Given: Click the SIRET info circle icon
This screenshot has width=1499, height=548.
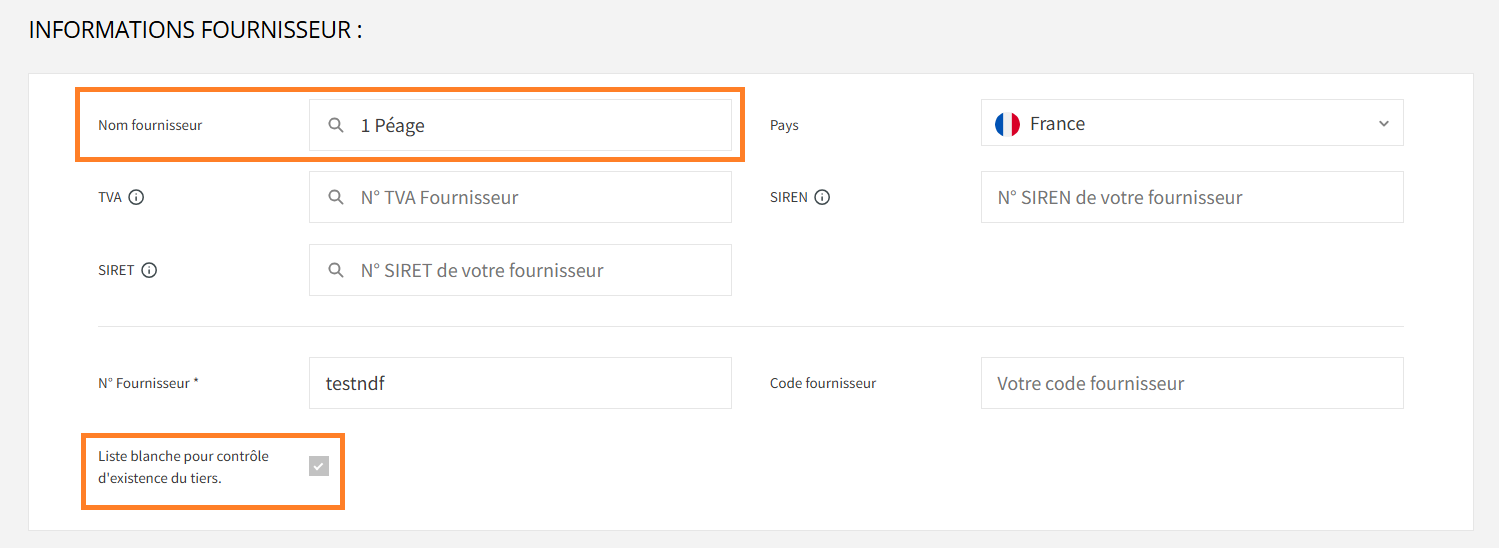Looking at the screenshot, I should pyautogui.click(x=149, y=270).
